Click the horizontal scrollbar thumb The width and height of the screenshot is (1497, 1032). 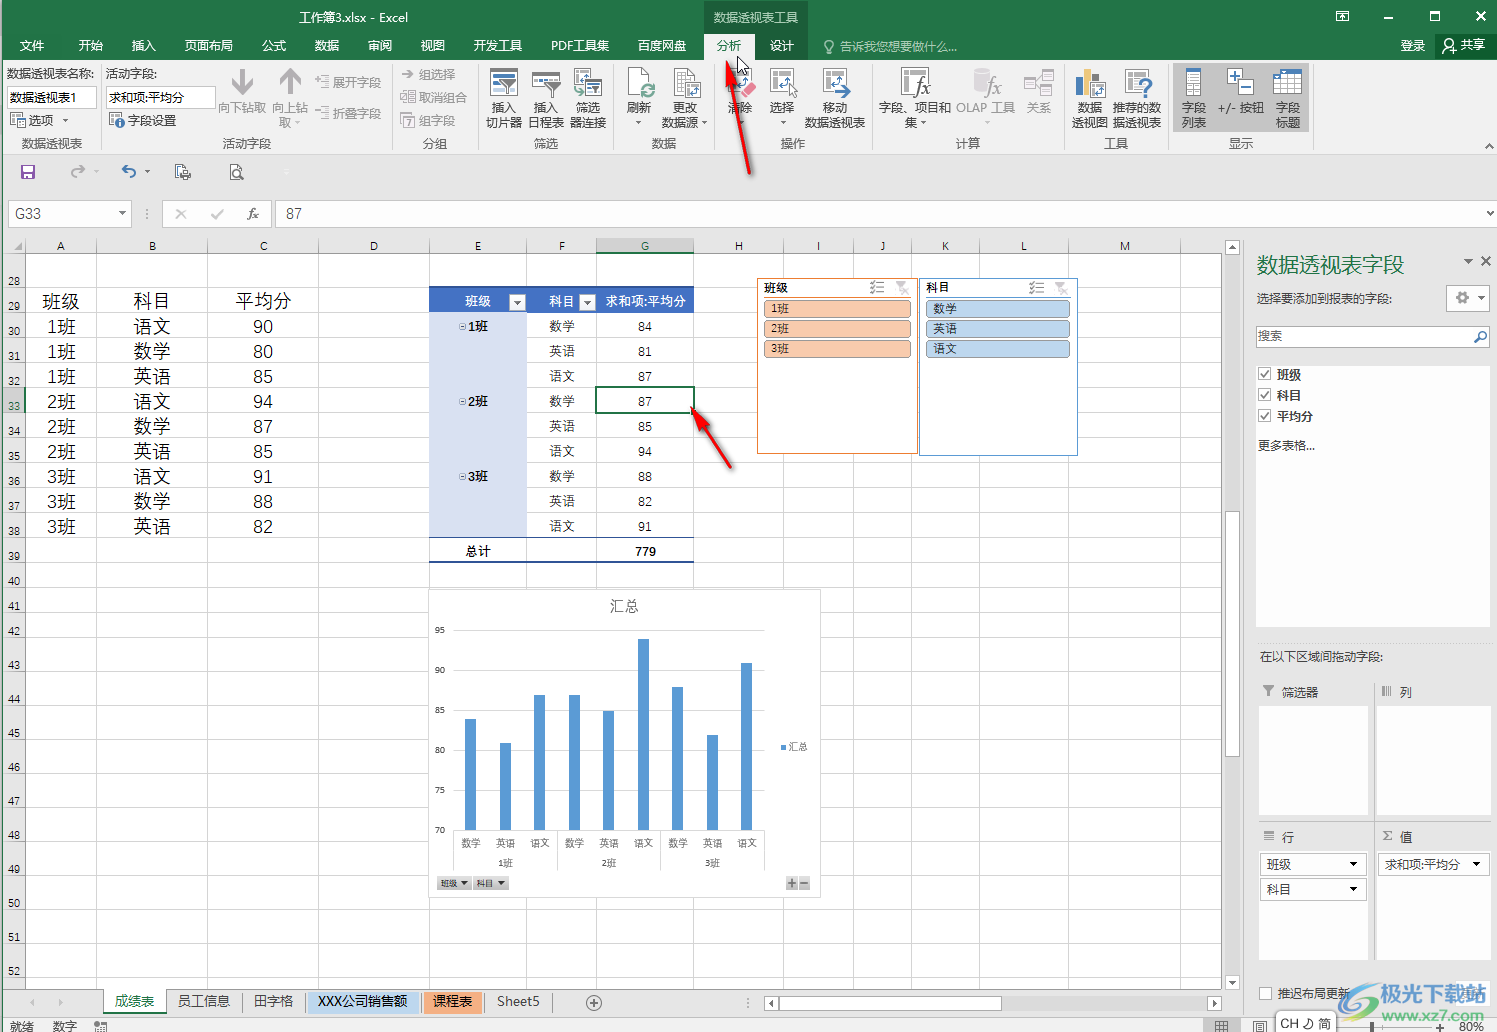coord(890,1003)
